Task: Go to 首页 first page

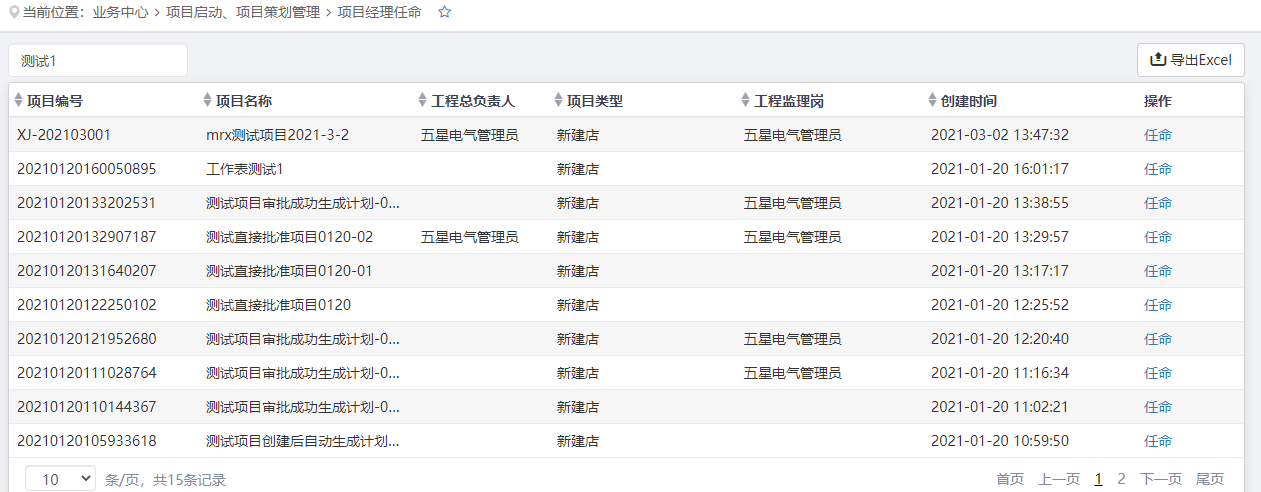Action: [1010, 479]
